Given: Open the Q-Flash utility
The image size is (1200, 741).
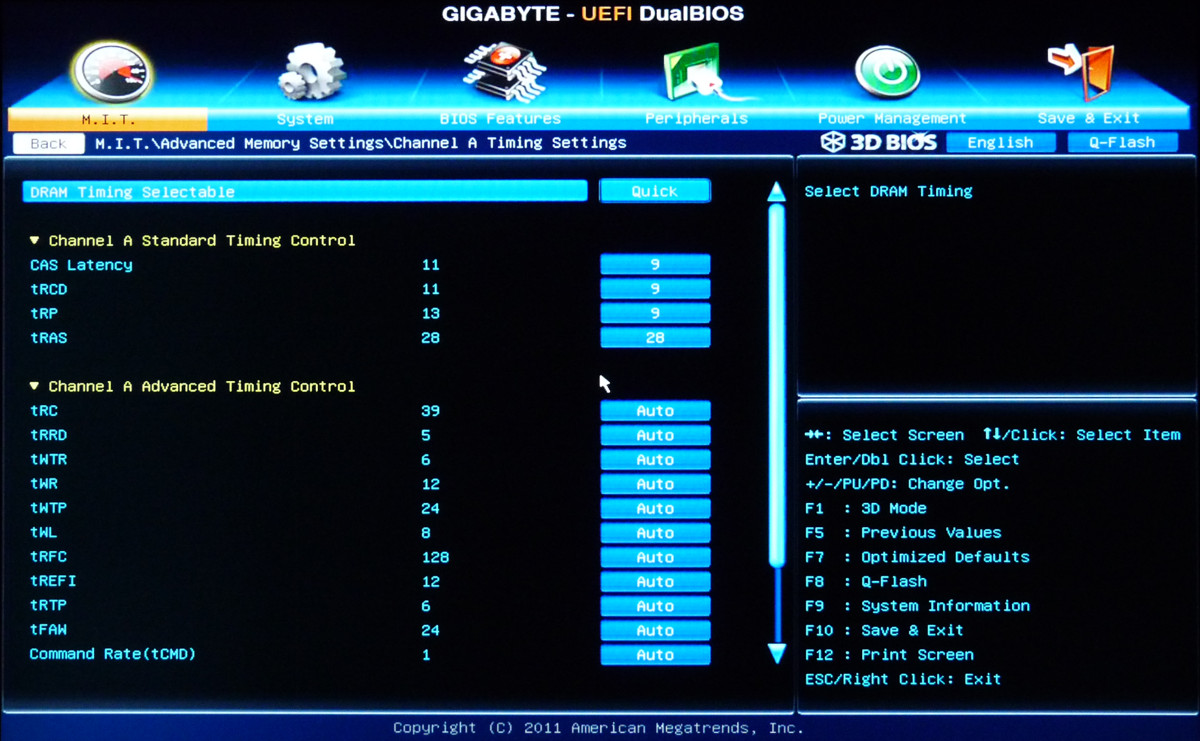Looking at the screenshot, I should click(x=1122, y=143).
